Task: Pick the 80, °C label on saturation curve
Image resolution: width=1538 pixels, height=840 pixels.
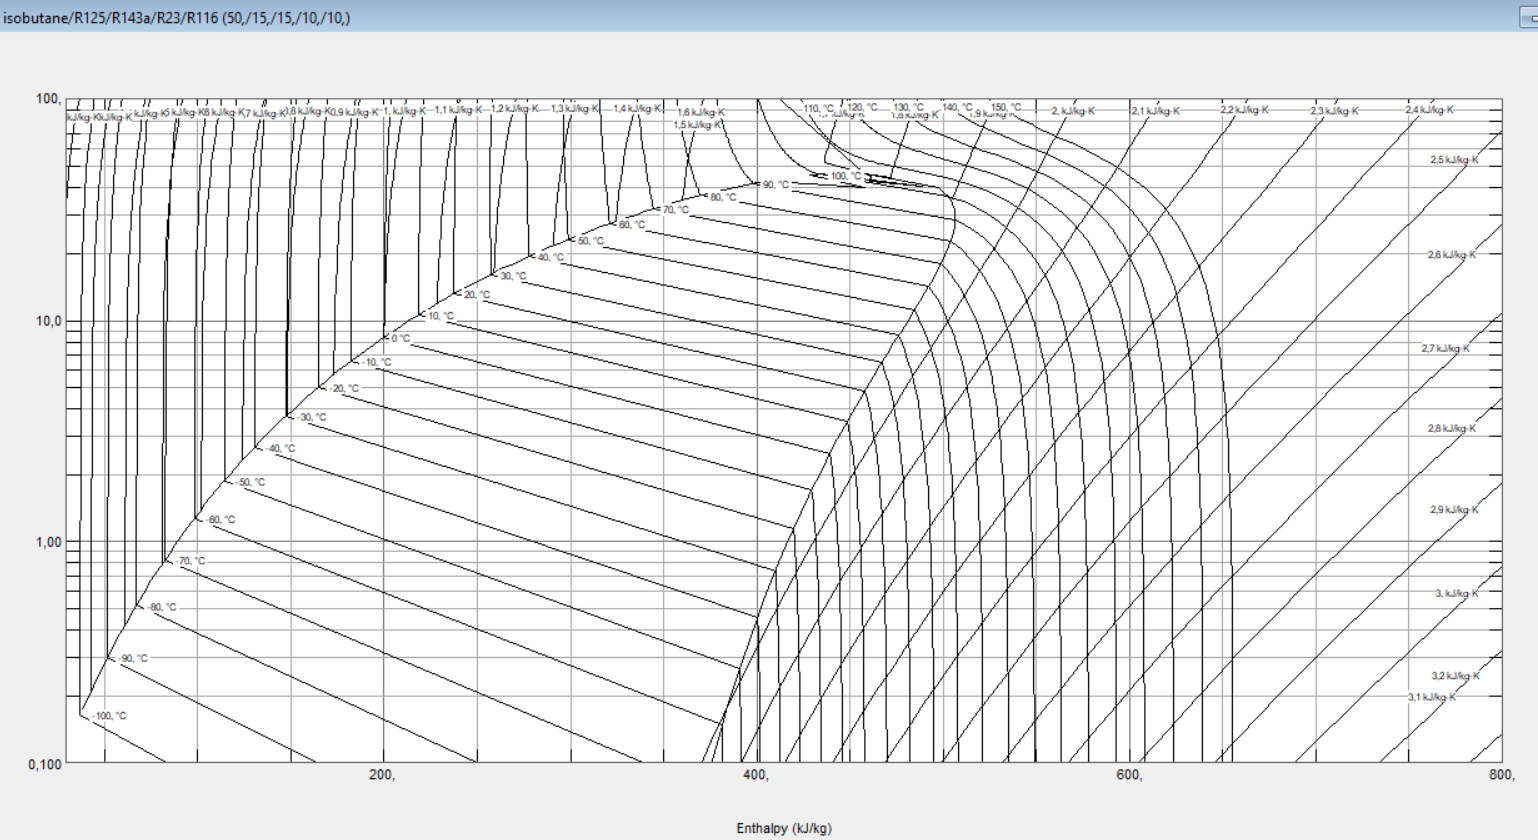Action: click(723, 197)
